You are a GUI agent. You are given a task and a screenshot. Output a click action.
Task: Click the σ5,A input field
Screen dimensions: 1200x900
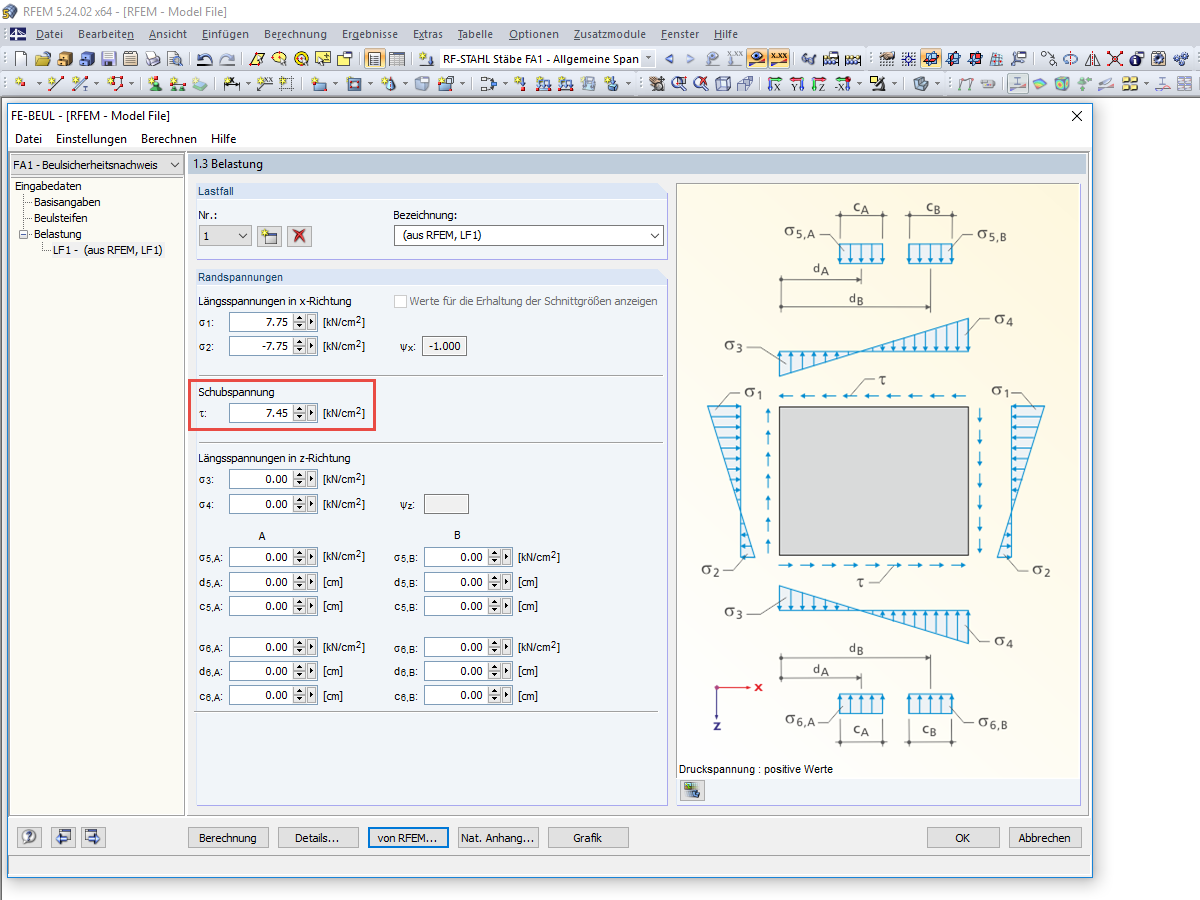click(260, 557)
